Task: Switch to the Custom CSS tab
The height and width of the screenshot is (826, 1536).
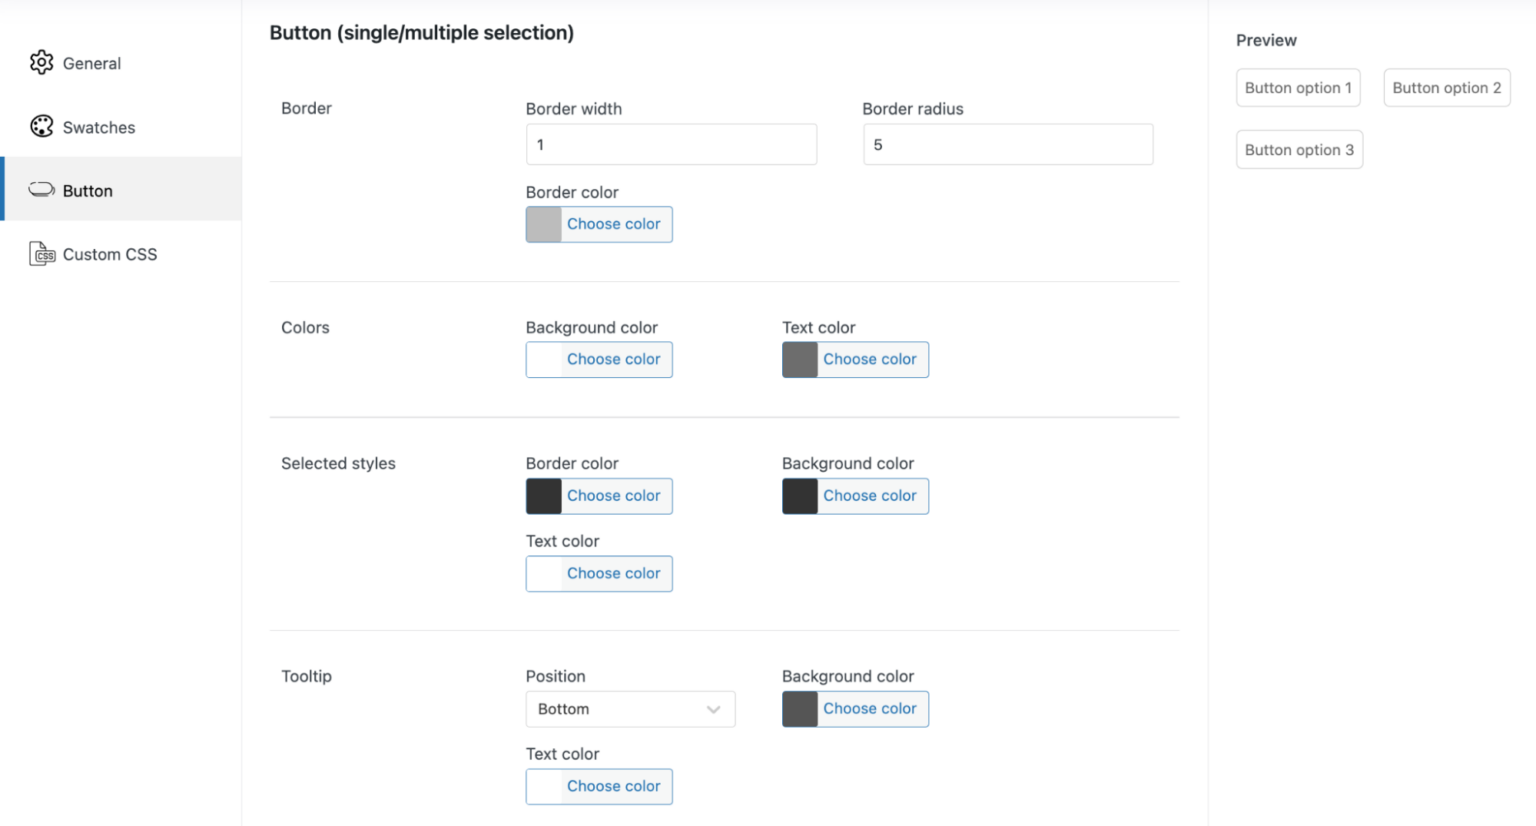Action: tap(109, 253)
